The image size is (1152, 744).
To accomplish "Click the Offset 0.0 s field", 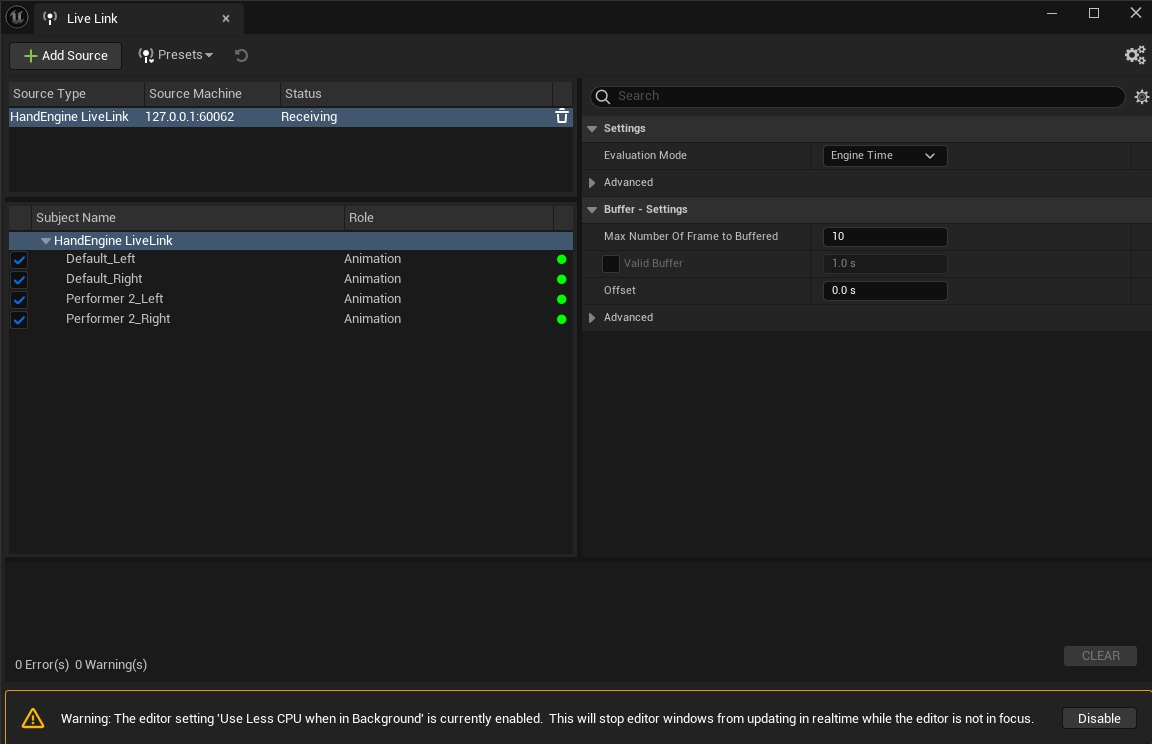I will click(x=885, y=291).
